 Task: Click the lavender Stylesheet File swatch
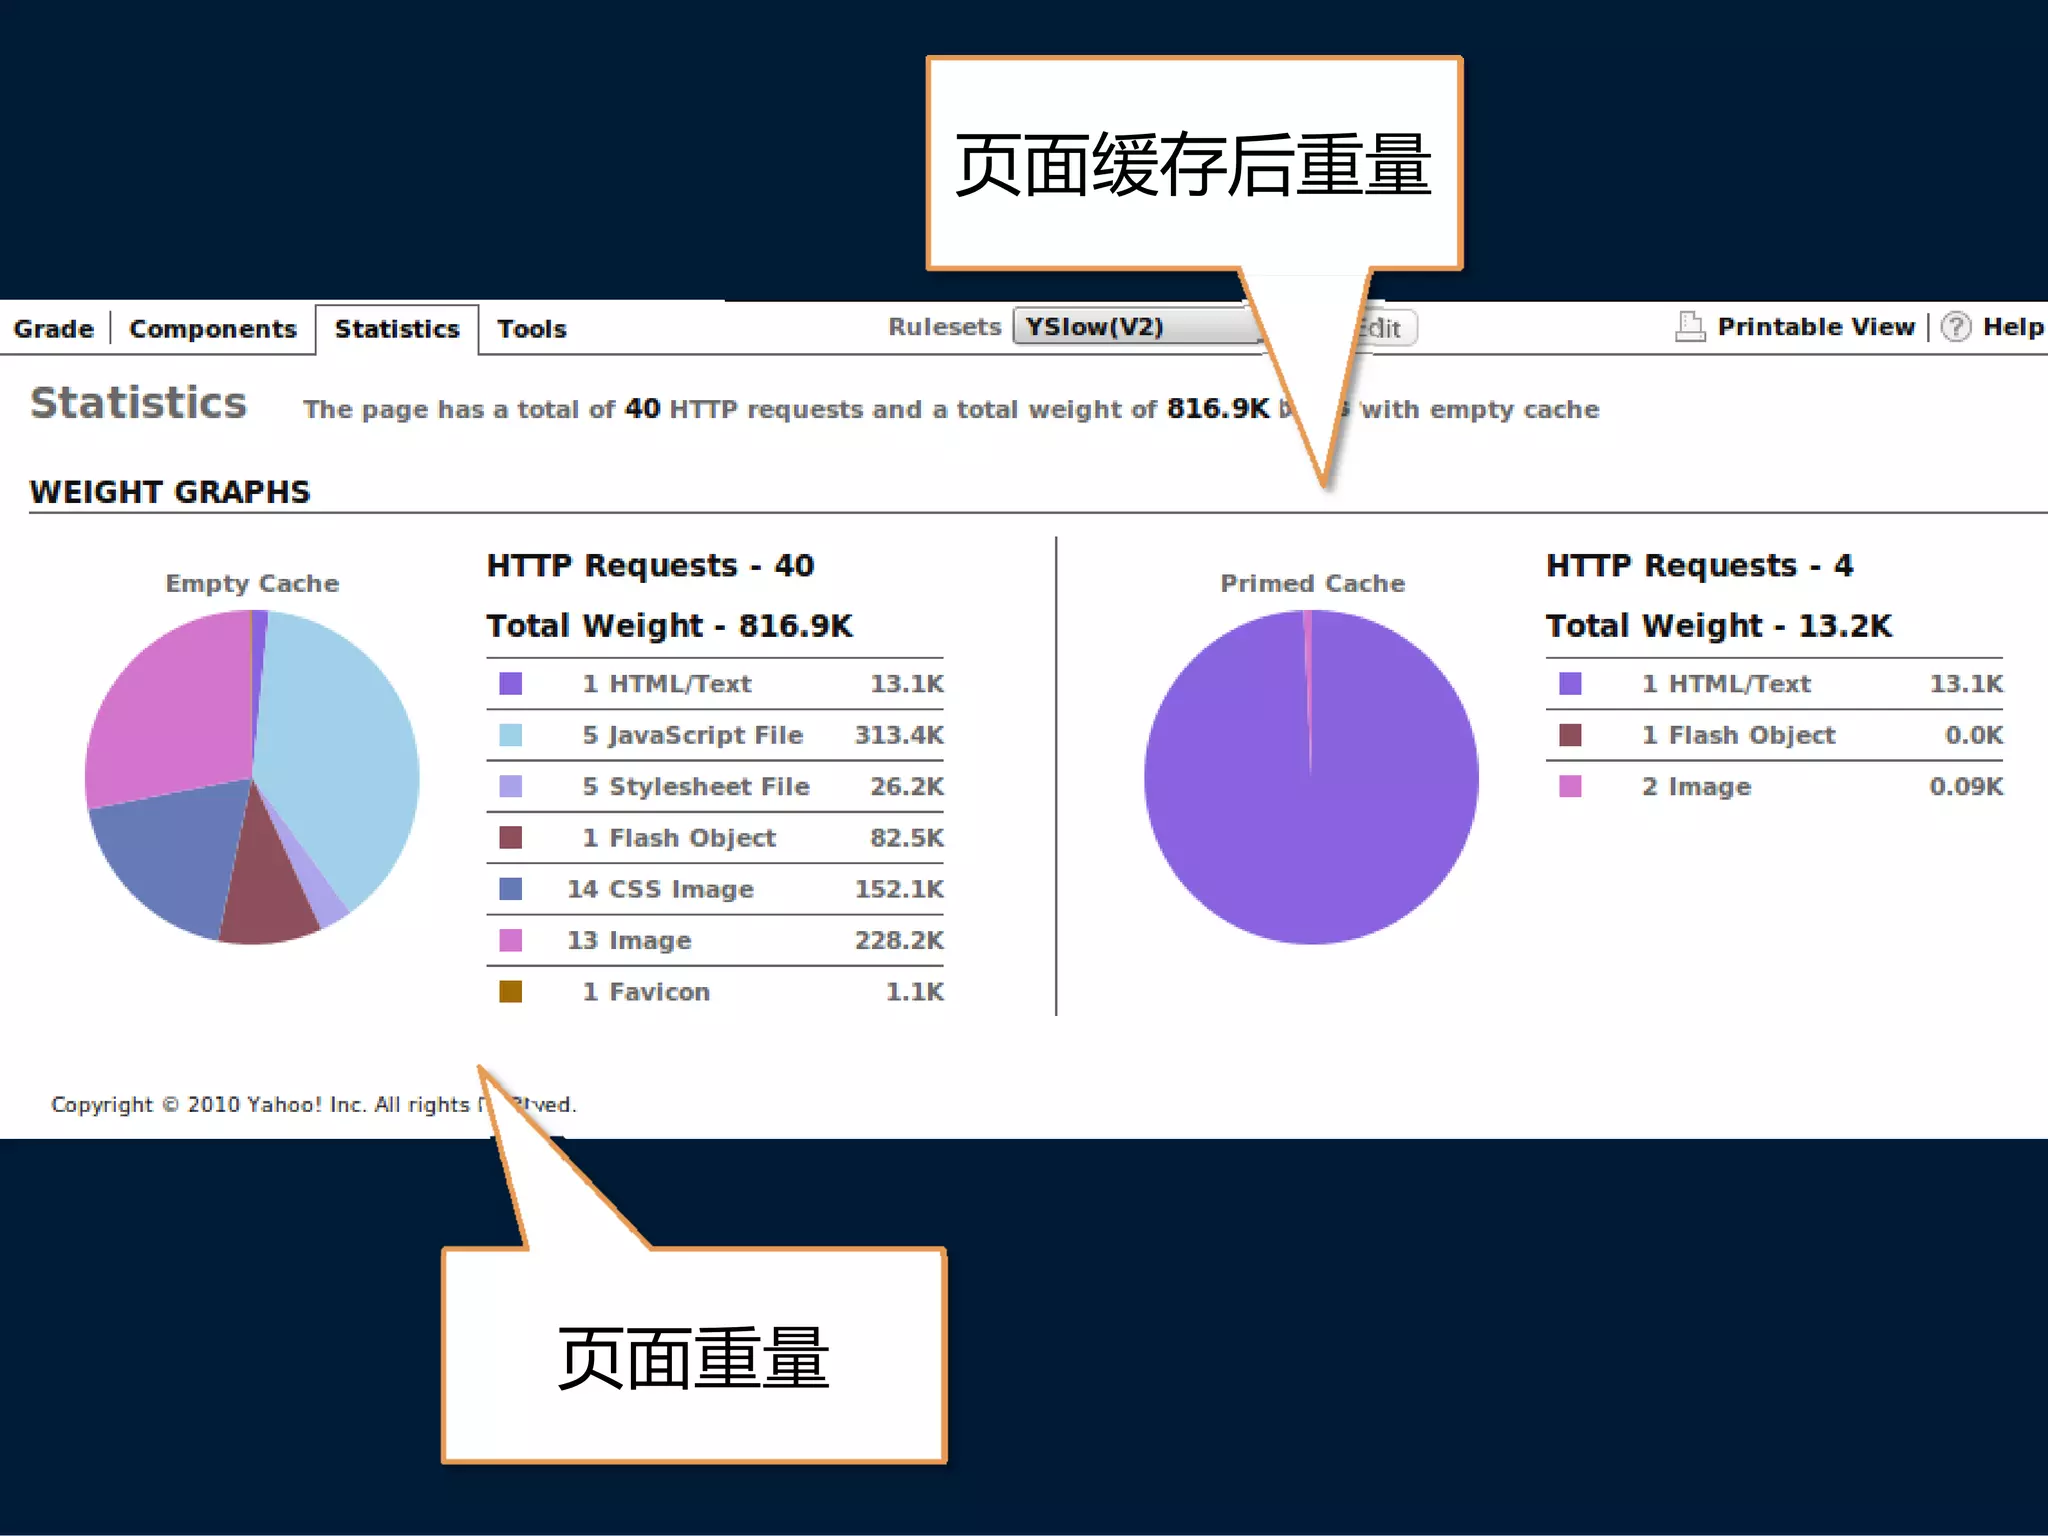[x=510, y=786]
